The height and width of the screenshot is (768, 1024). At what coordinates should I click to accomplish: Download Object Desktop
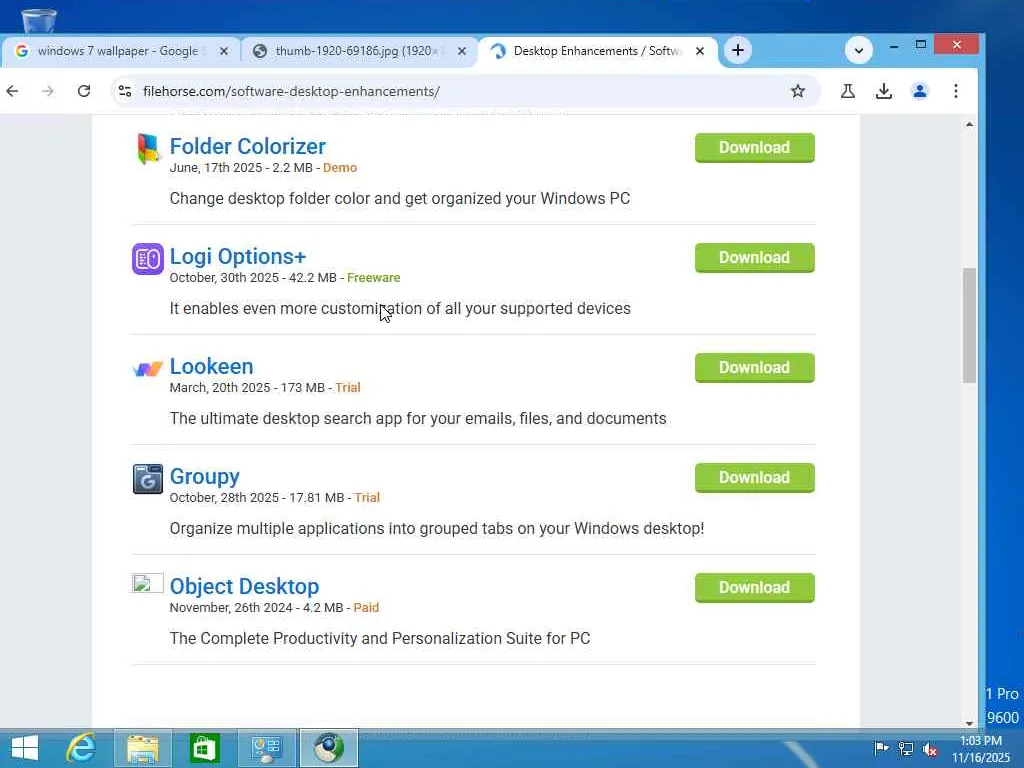coord(754,587)
